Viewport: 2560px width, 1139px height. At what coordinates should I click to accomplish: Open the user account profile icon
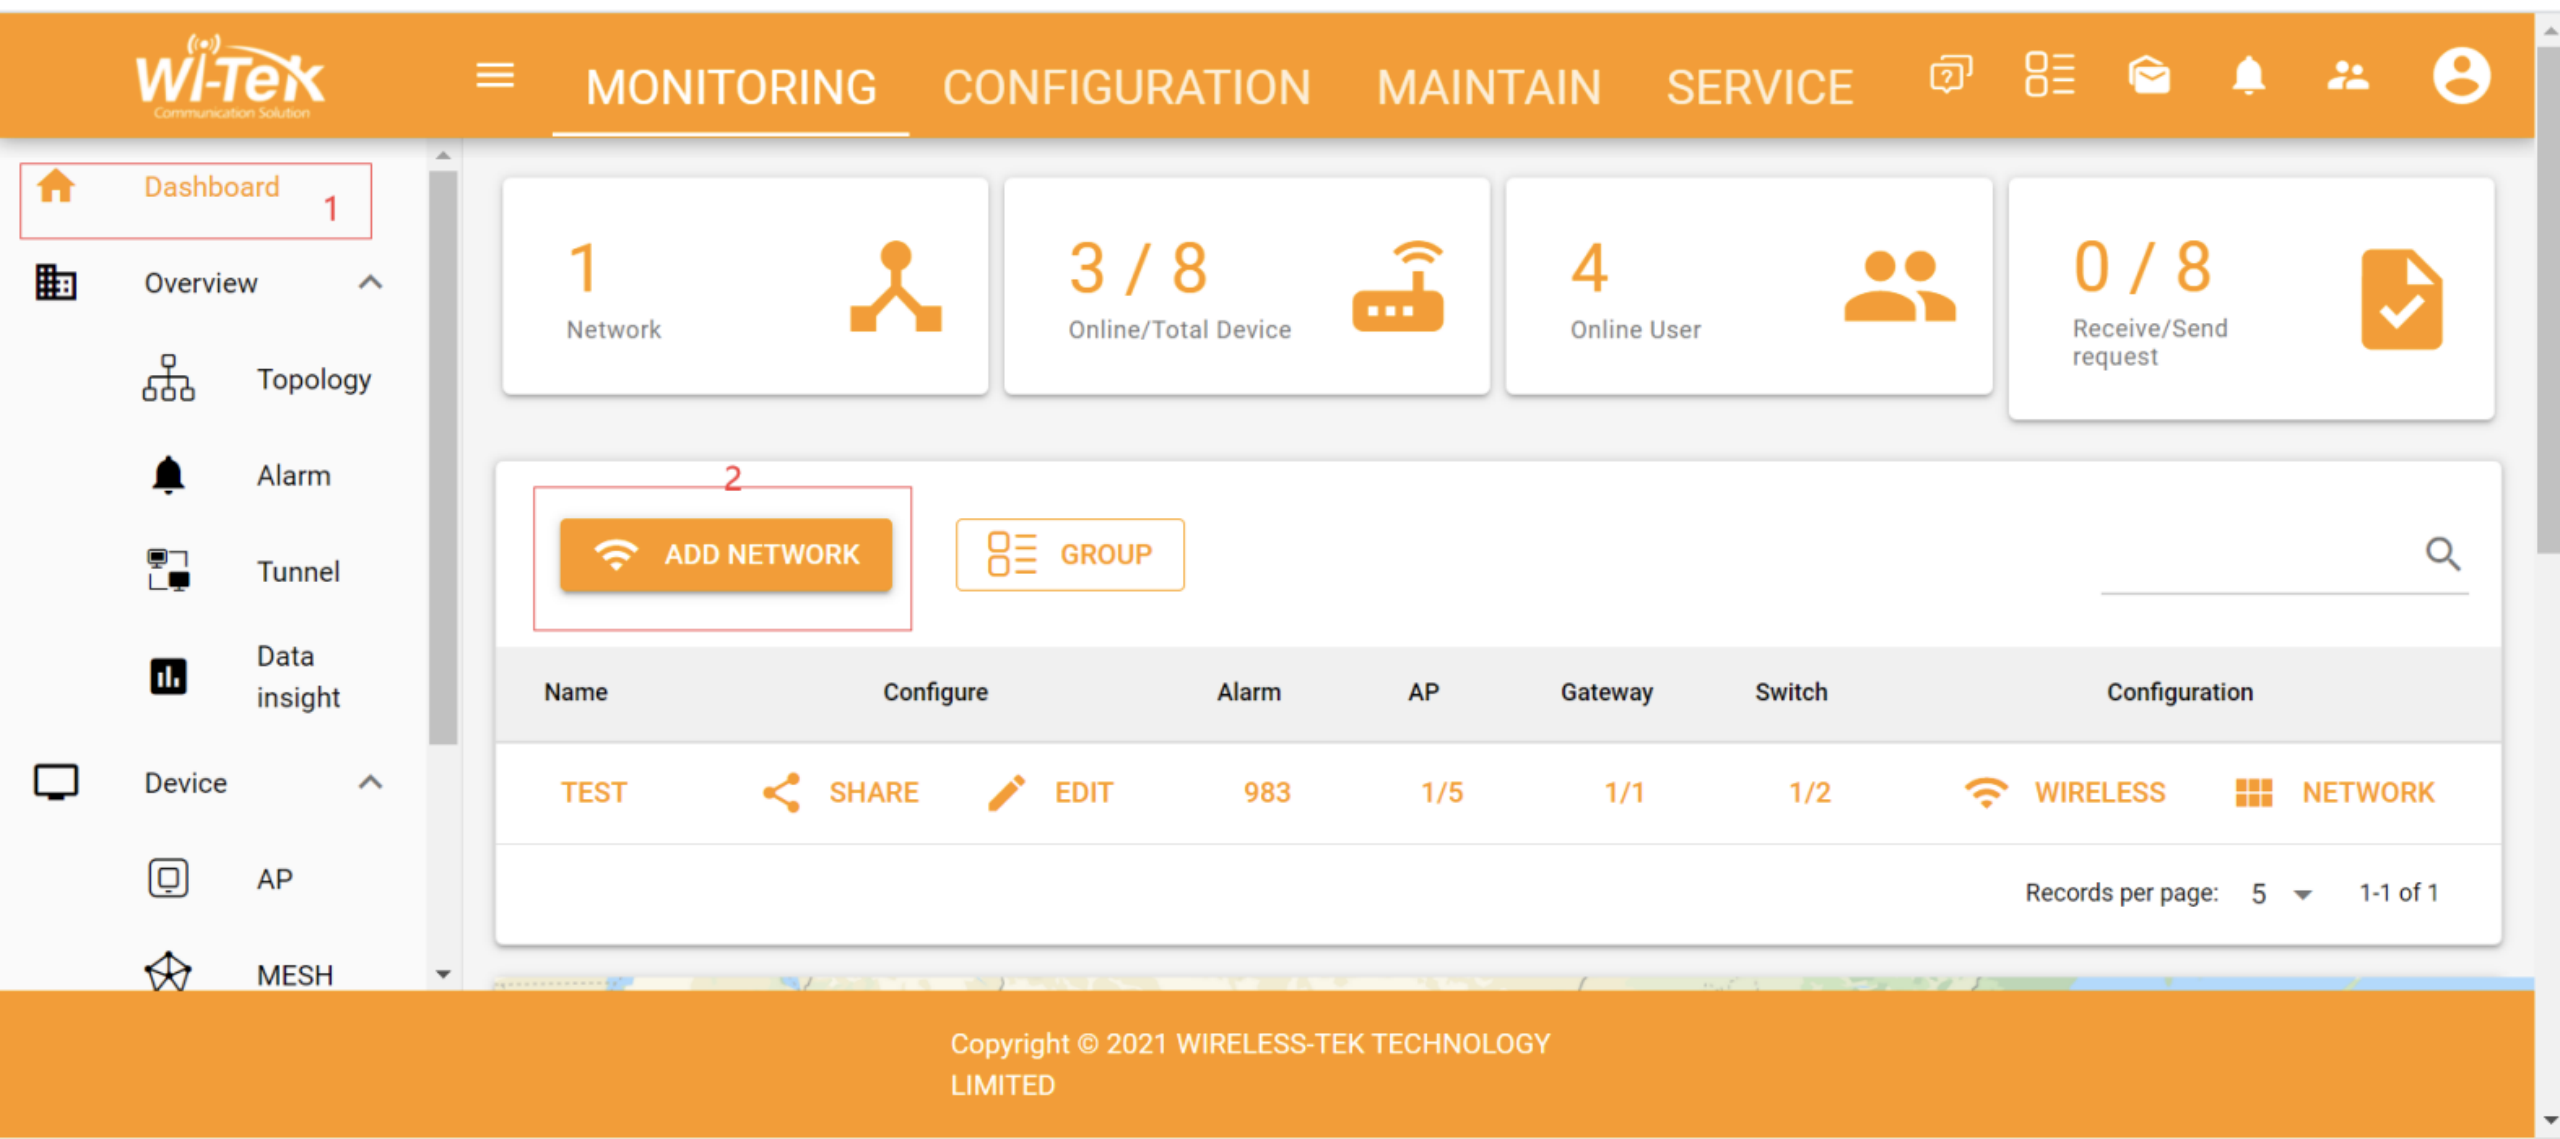coord(2461,76)
